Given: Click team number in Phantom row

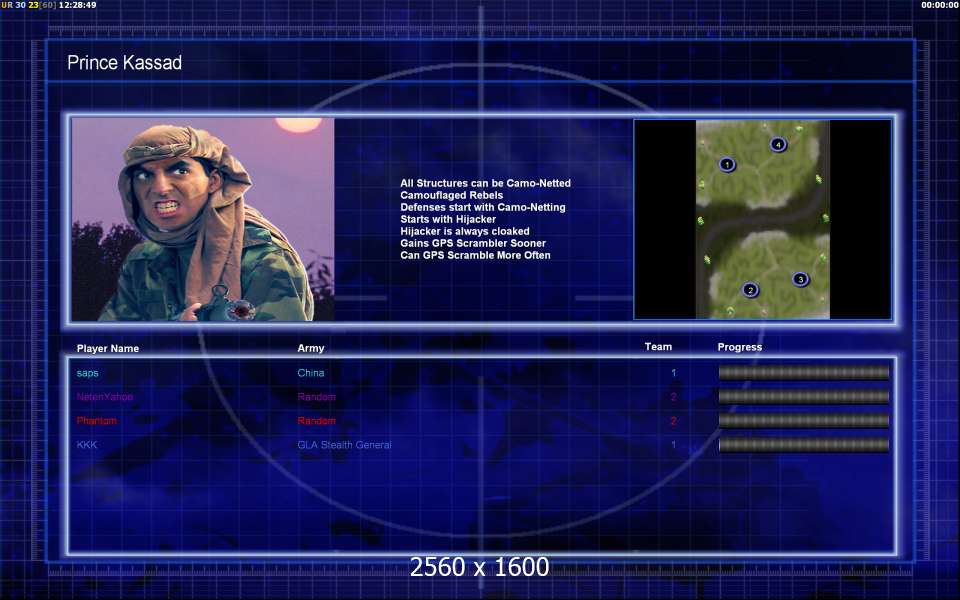Looking at the screenshot, I should pyautogui.click(x=673, y=421).
